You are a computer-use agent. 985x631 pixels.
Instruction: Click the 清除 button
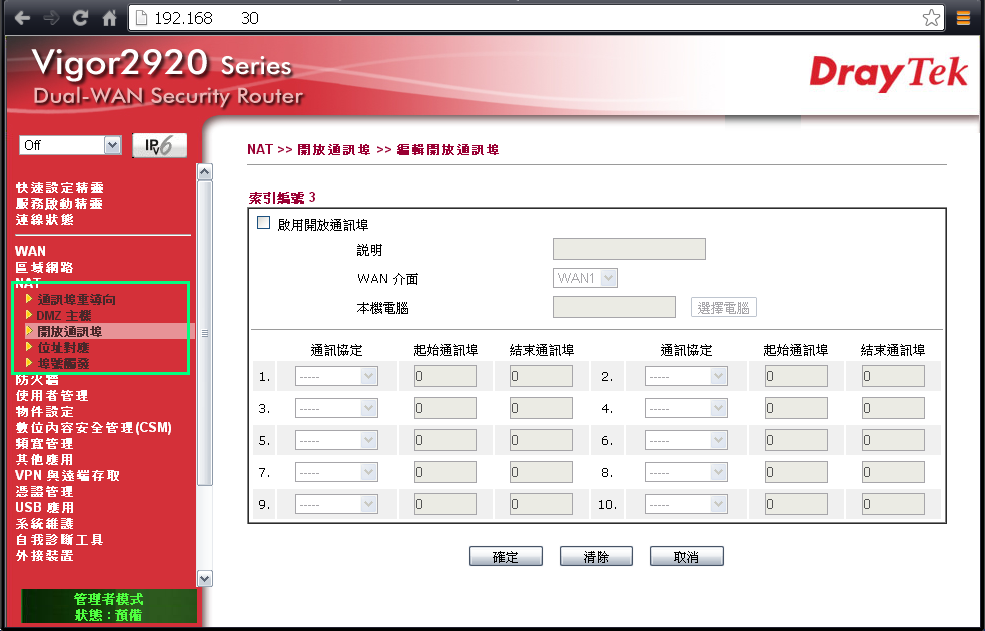coord(596,556)
